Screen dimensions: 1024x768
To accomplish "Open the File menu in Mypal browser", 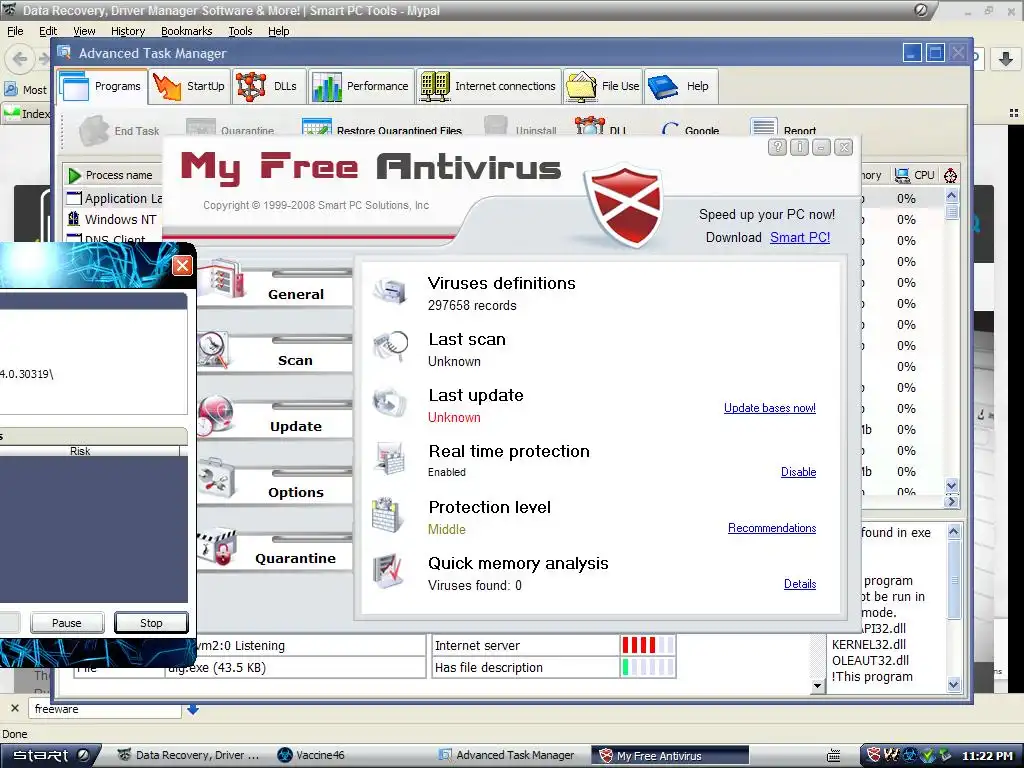I will pos(15,31).
